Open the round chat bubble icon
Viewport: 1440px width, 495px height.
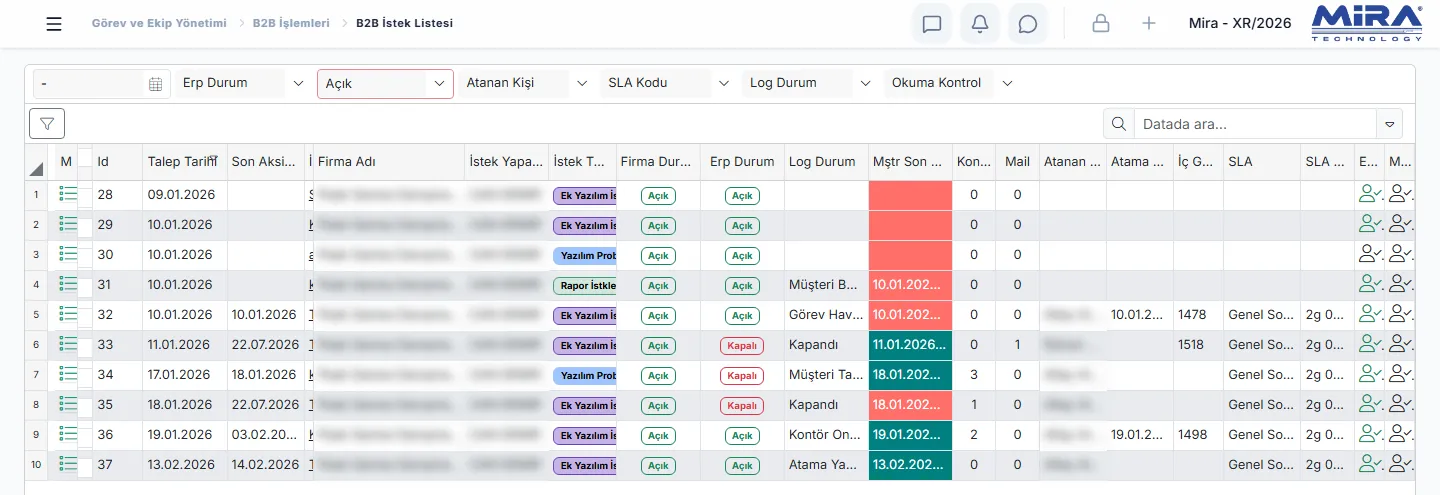[1028, 24]
